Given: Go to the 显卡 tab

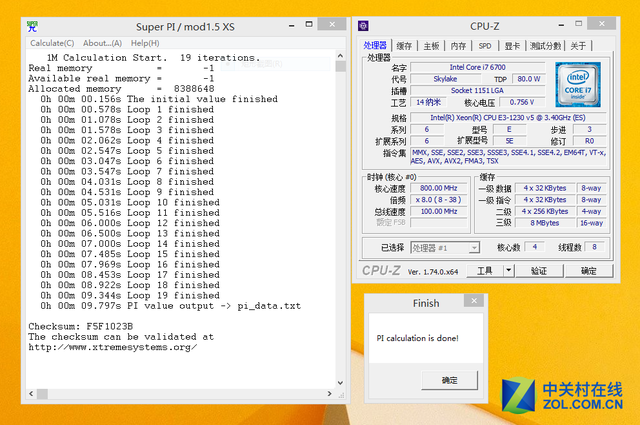Looking at the screenshot, I should (x=512, y=46).
